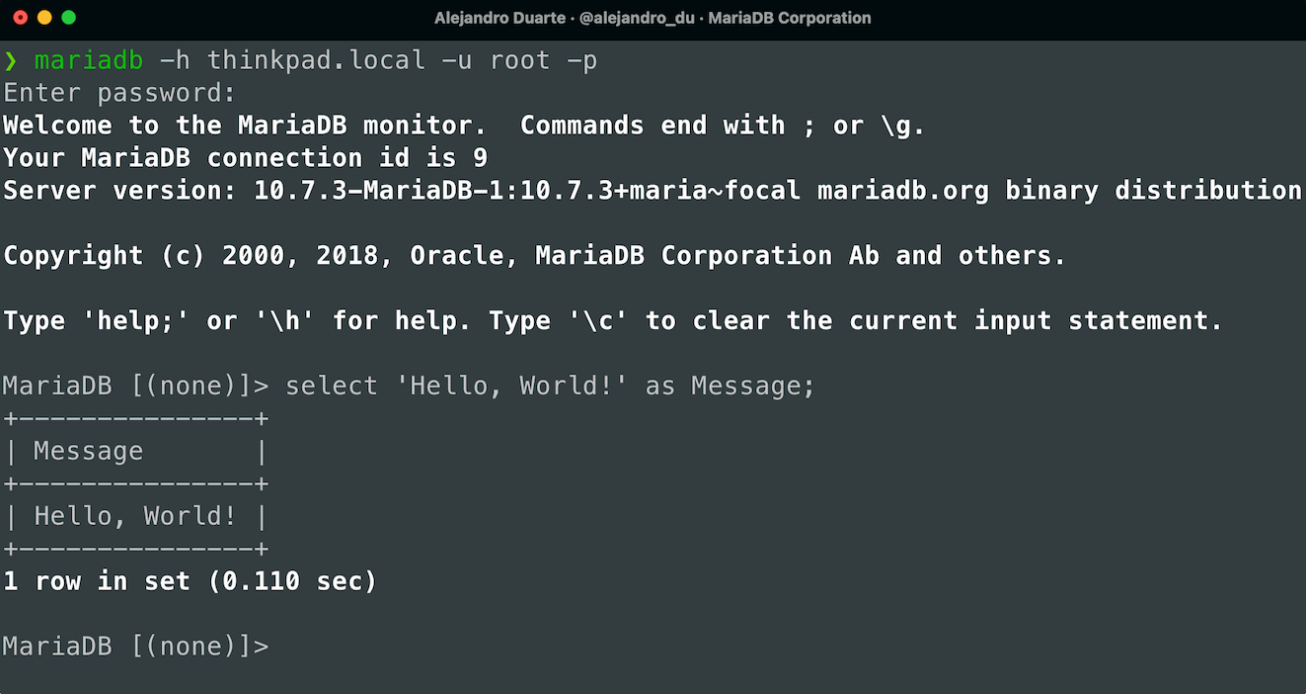Click the 'Hello, World!' result cell
1306x694 pixels.
(x=136, y=516)
